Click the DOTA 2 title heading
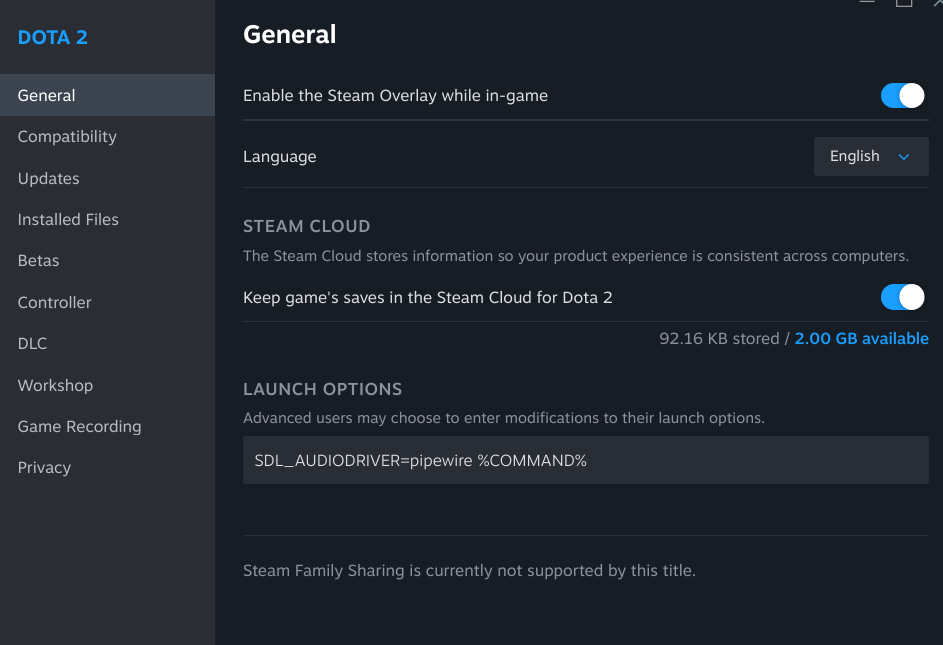Viewport: 943px width, 645px height. (53, 37)
